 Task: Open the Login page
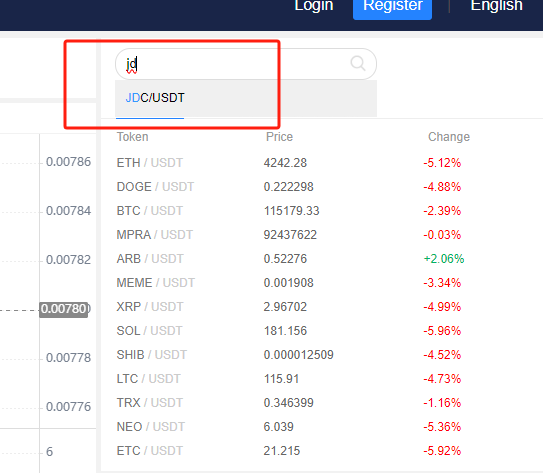(x=314, y=6)
